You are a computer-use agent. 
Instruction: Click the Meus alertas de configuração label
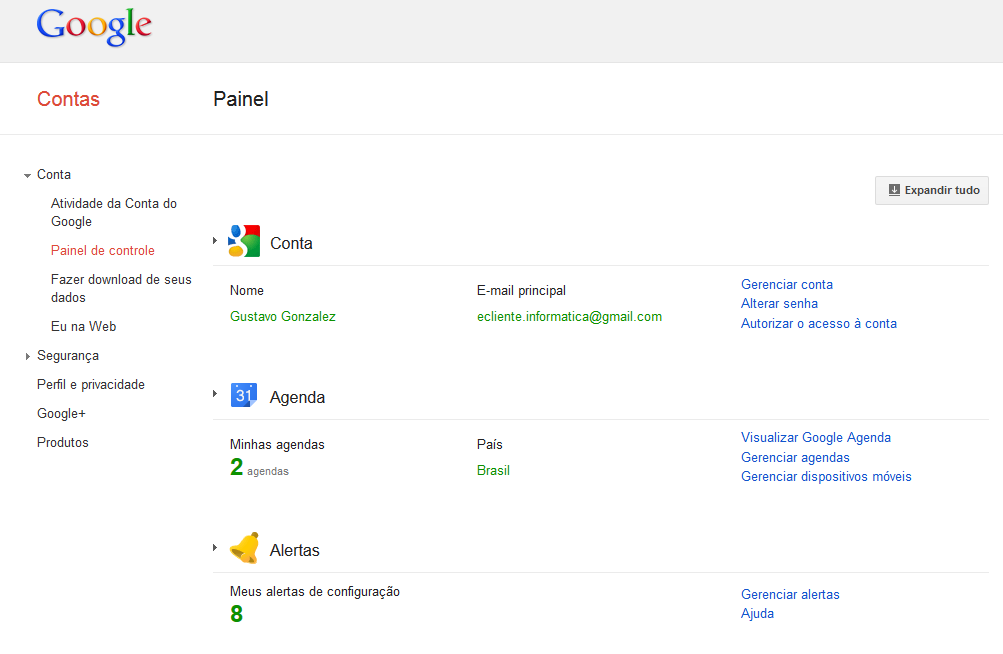(315, 592)
